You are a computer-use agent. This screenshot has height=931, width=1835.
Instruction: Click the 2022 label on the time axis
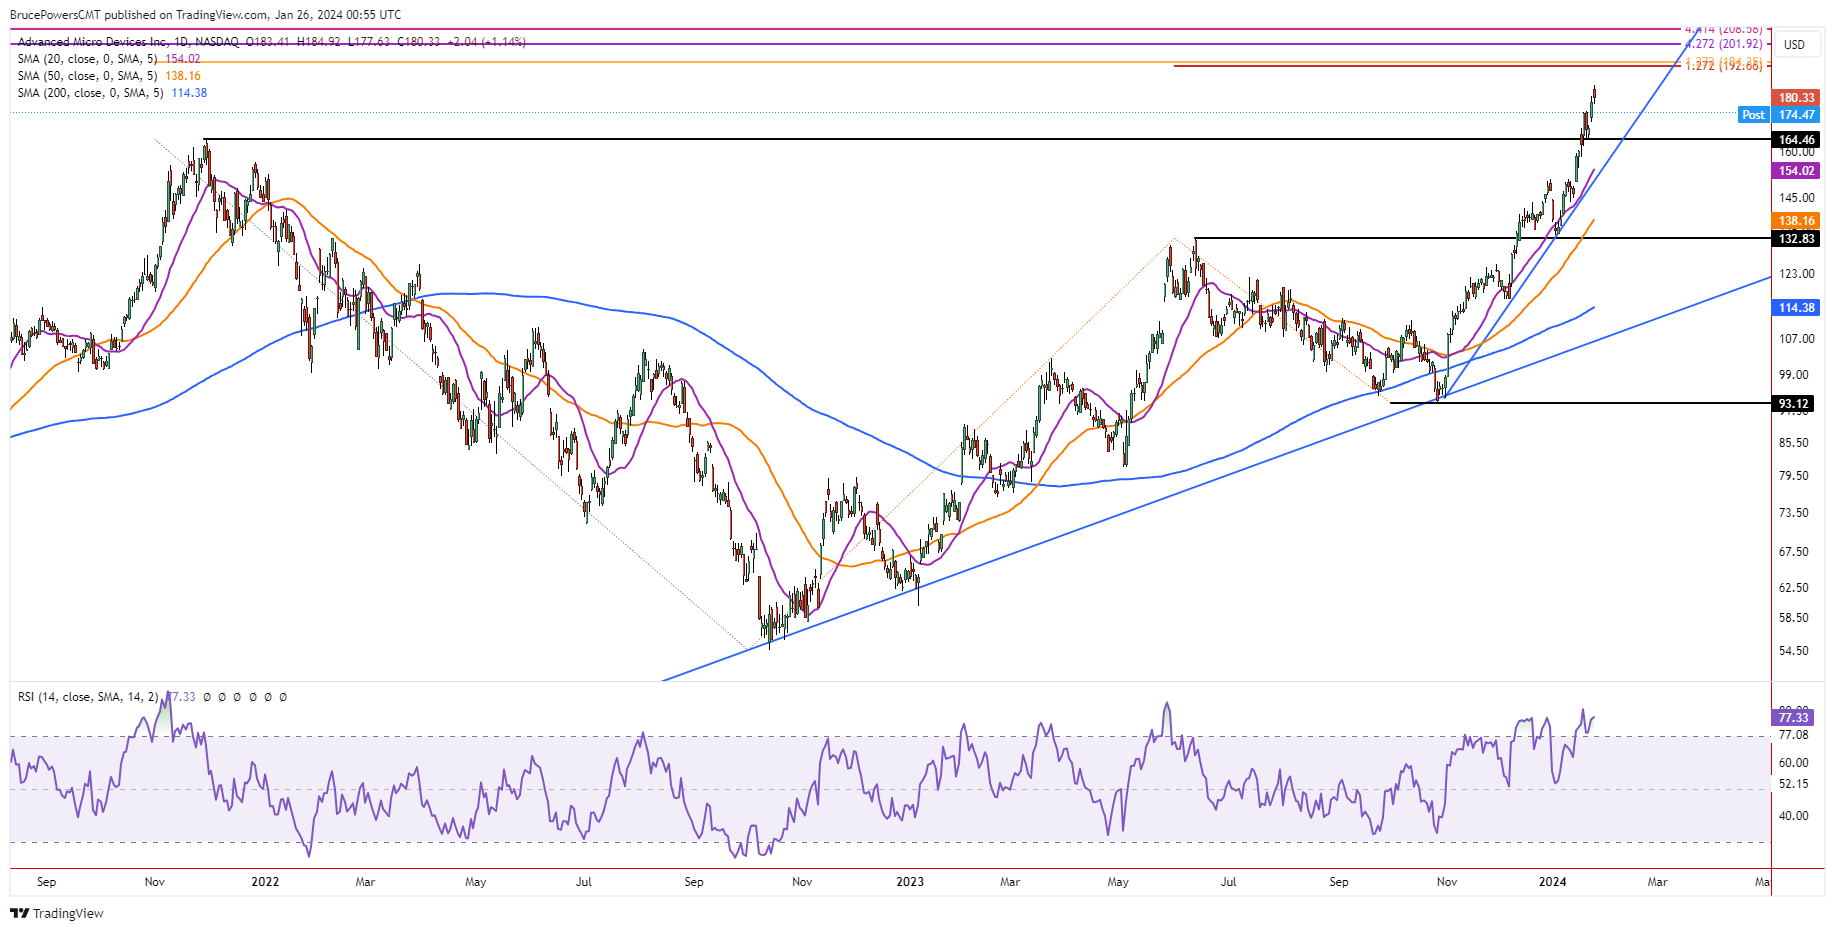[x=265, y=882]
